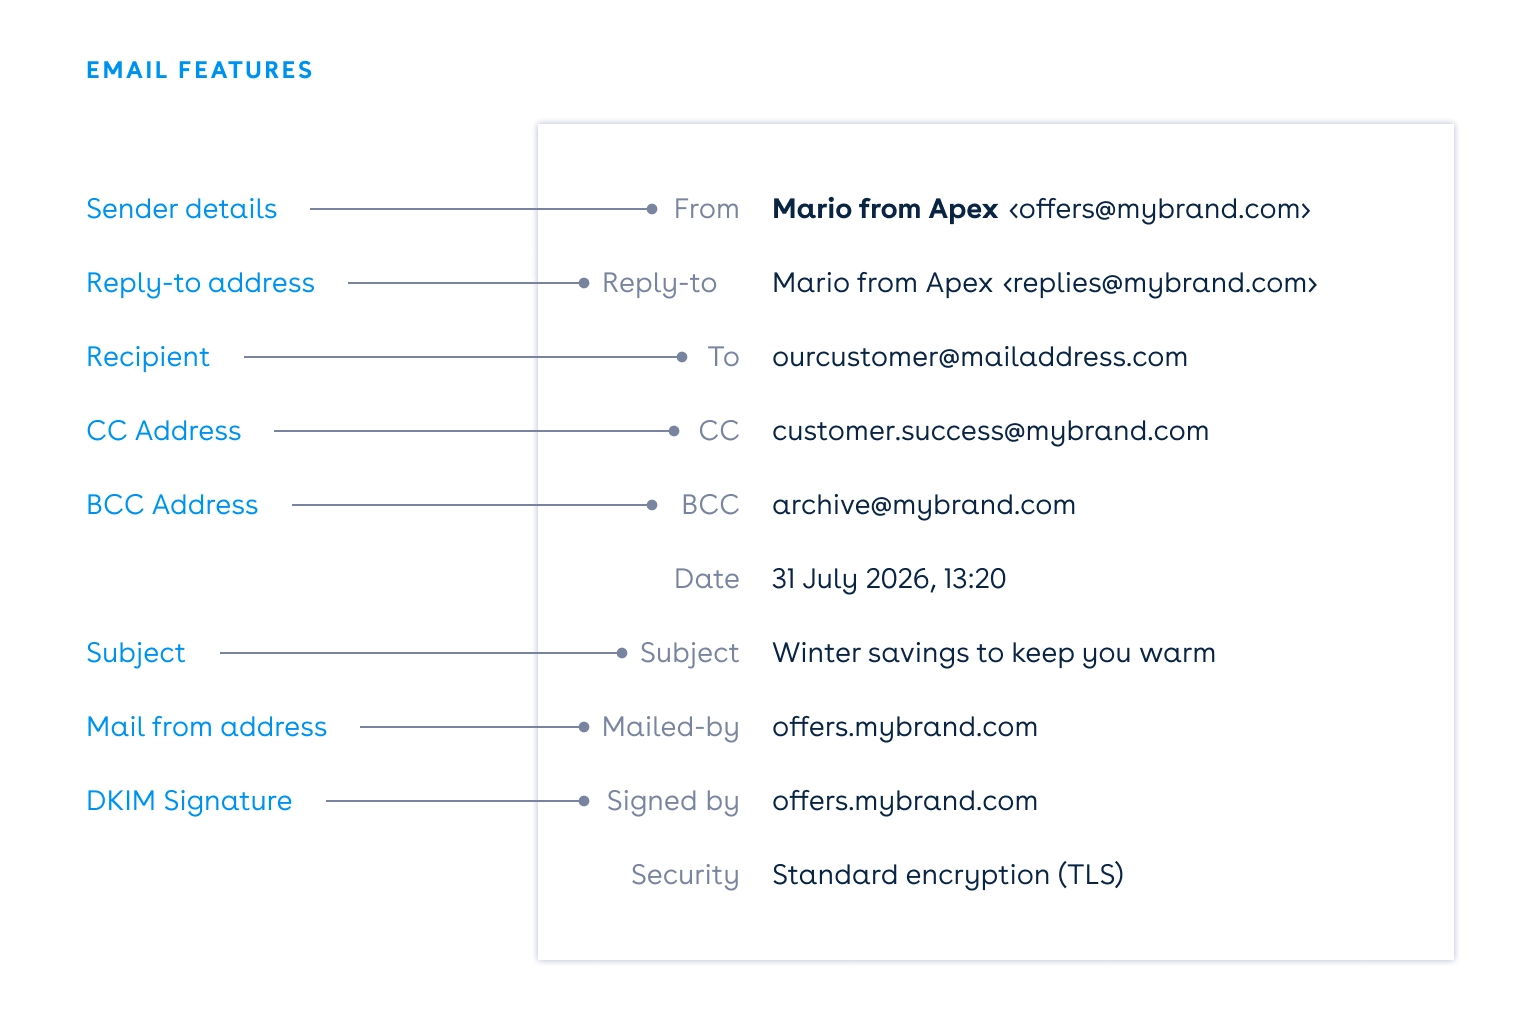Screen dimensions: 1540x1028
Task: Open the DKIM Signature link
Action: [189, 801]
